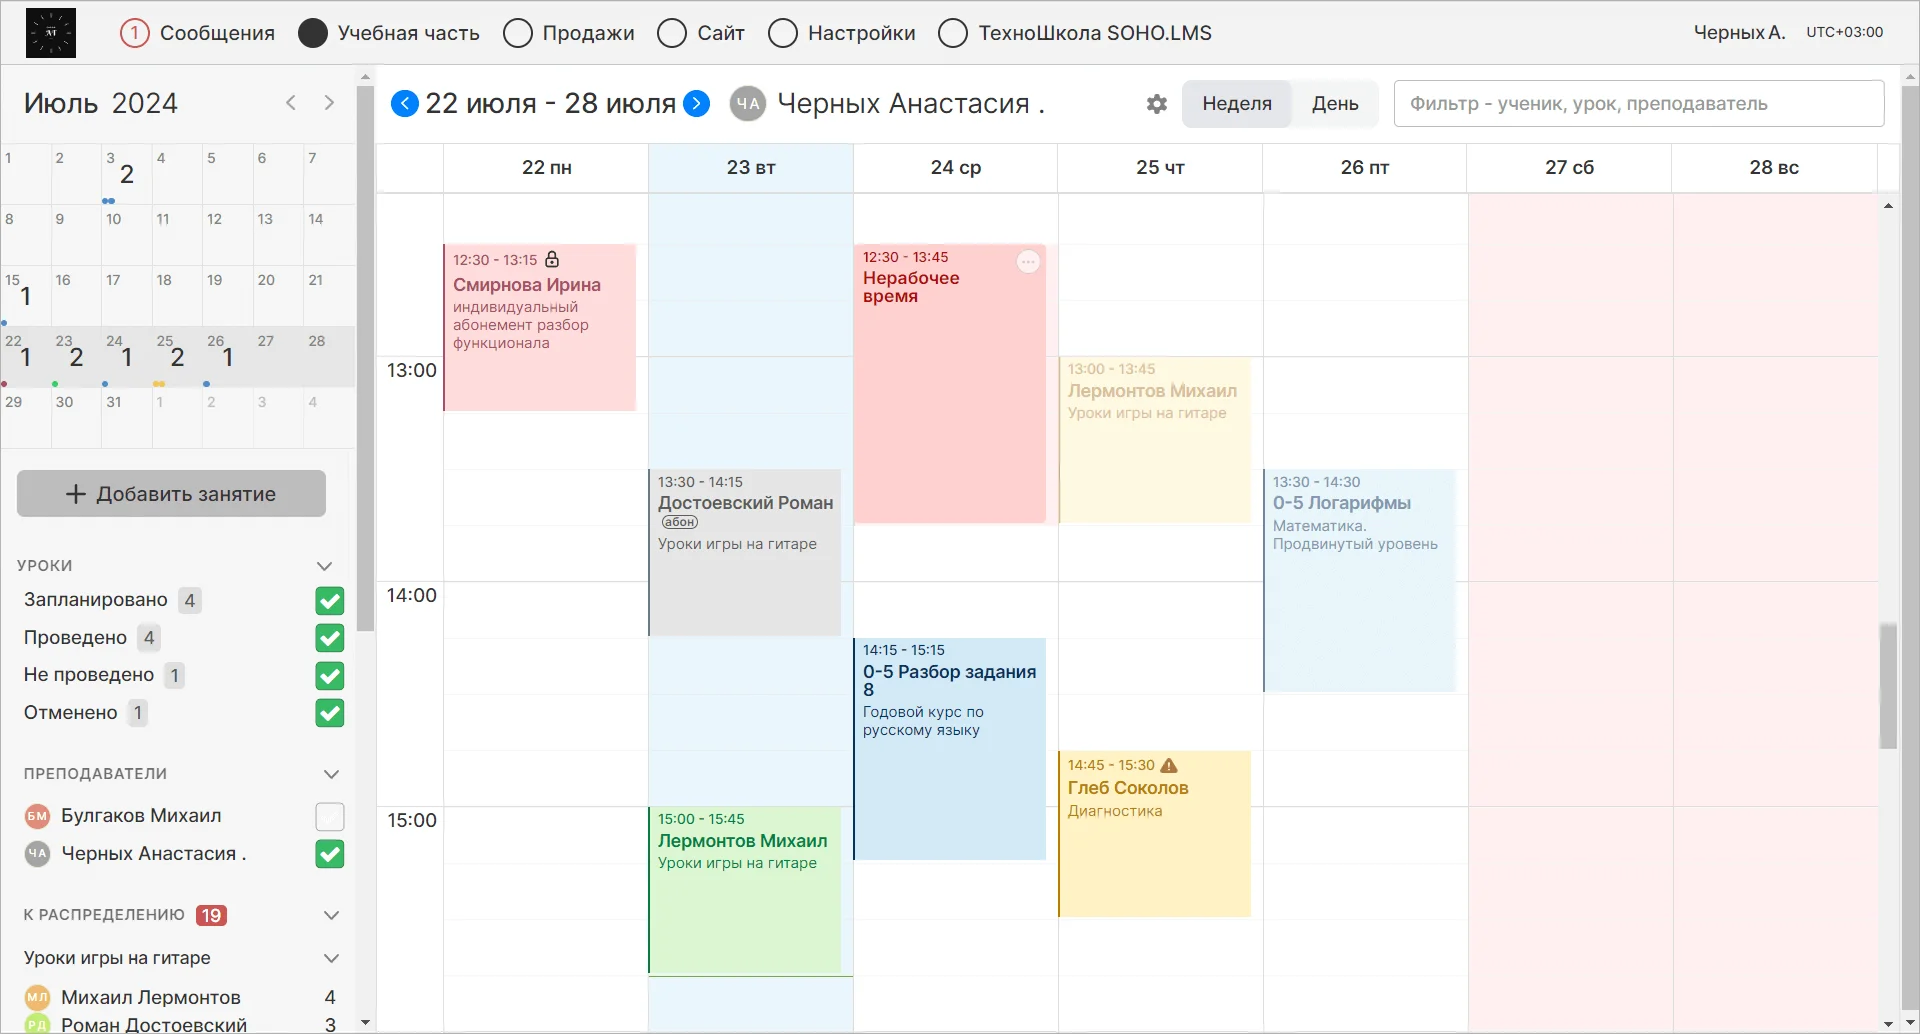Collapse the К распределению section
The image size is (1920, 1034).
click(332, 915)
